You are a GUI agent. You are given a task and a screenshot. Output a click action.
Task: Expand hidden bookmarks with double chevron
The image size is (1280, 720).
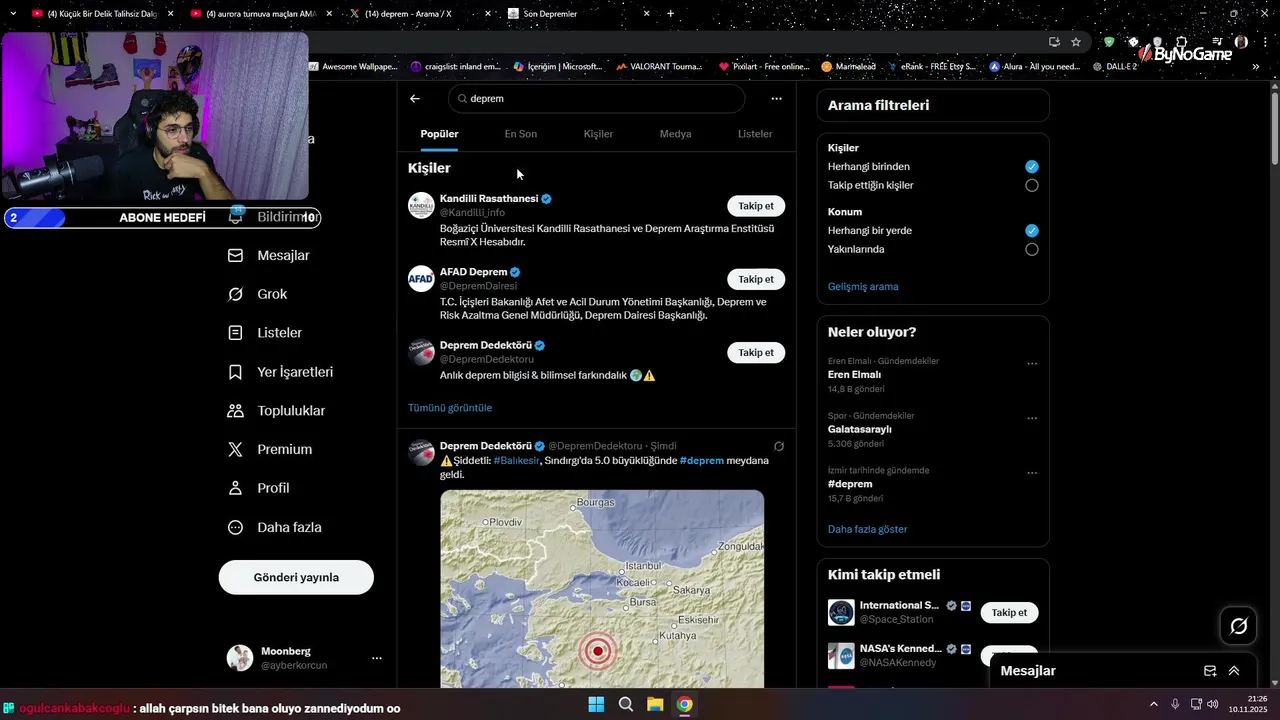pyautogui.click(x=1256, y=67)
